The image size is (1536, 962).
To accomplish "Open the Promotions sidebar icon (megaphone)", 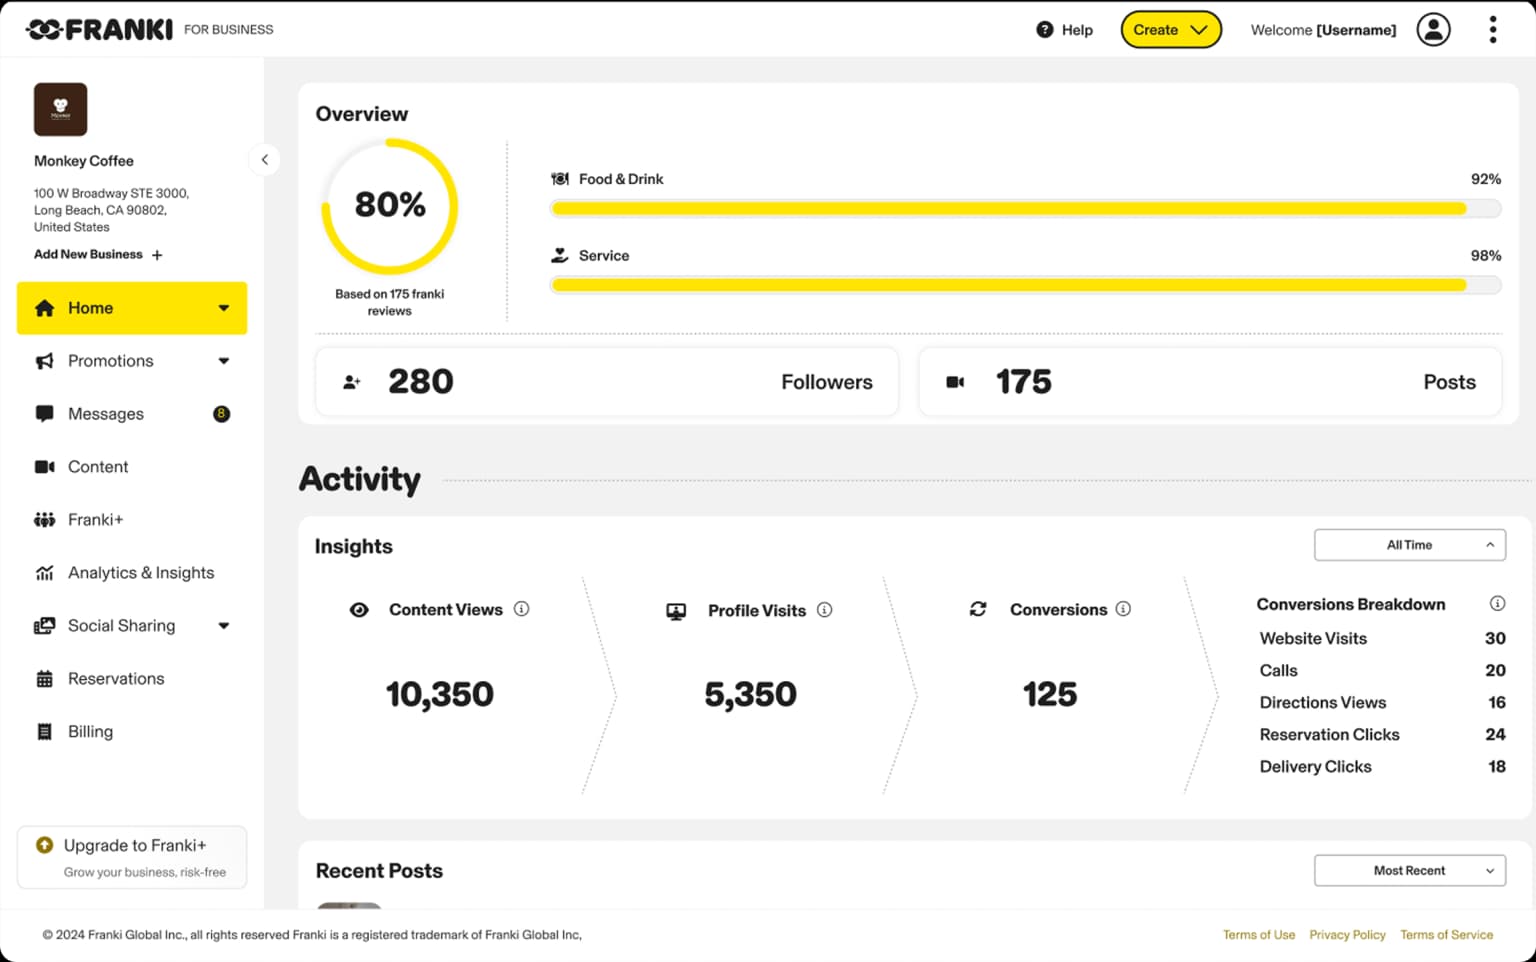I will [x=44, y=361].
